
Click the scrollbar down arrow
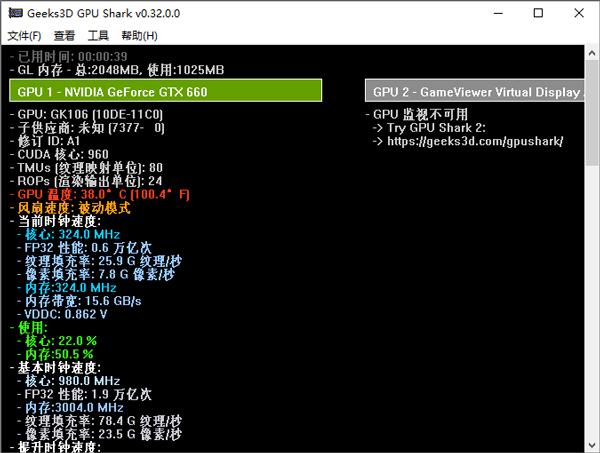pos(592,445)
